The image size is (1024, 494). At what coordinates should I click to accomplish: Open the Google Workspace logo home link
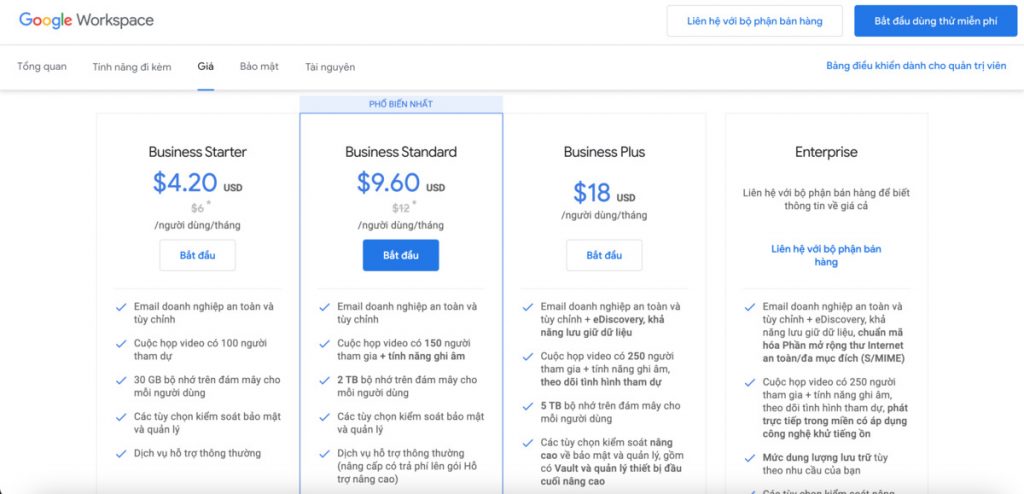[x=86, y=21]
